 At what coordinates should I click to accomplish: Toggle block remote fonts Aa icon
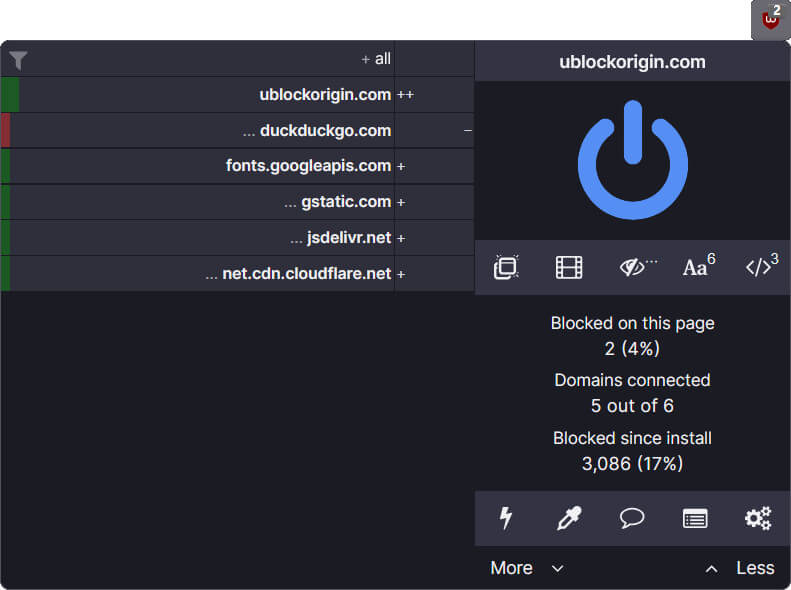(x=698, y=266)
